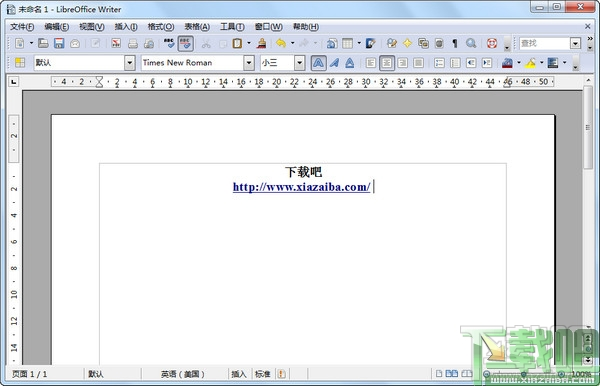The width and height of the screenshot is (600, 386).
Task: Toggle Nonprinting Characters pilcrow
Action: click(x=455, y=43)
